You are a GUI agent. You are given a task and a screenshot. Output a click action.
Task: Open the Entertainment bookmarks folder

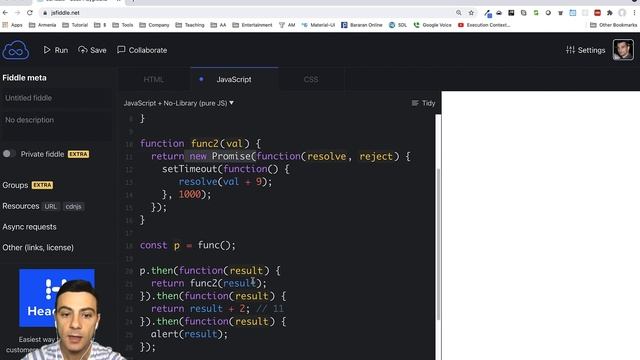(x=252, y=25)
